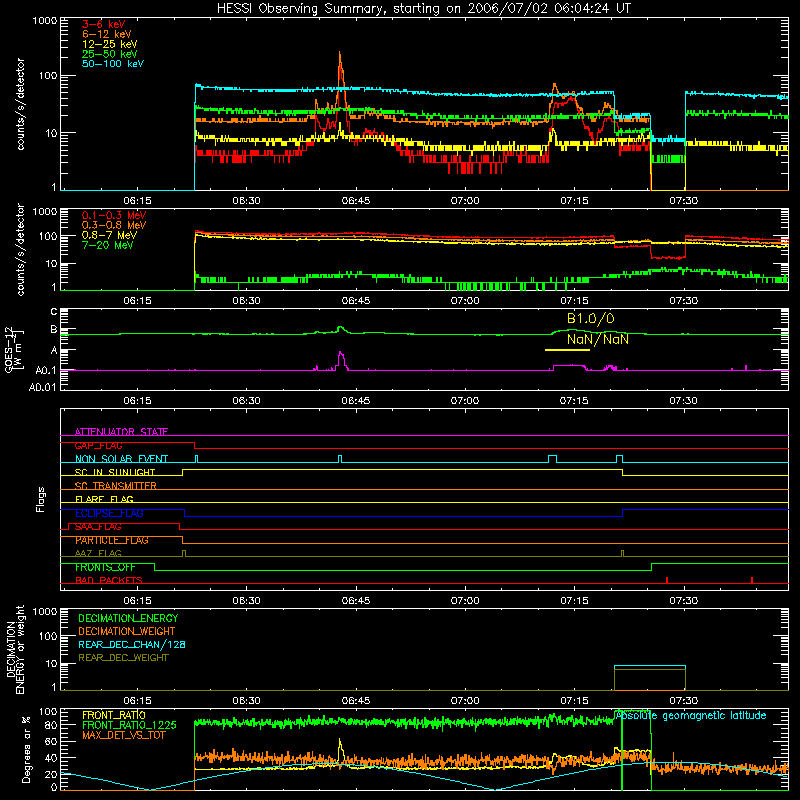Screen dimensions: 800x800
Task: Click the MAX_DET_VS_TOT legend label
Action: point(123,735)
